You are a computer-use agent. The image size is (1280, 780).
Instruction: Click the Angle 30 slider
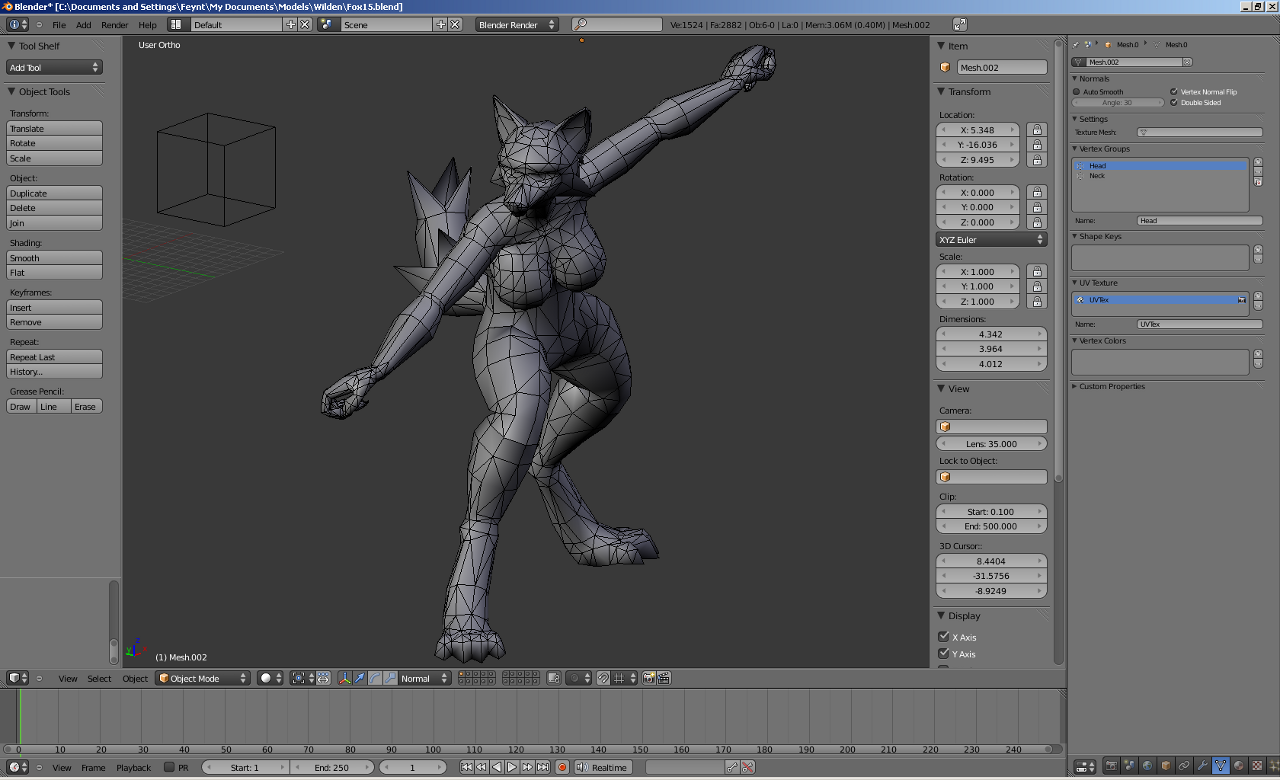coord(1116,102)
